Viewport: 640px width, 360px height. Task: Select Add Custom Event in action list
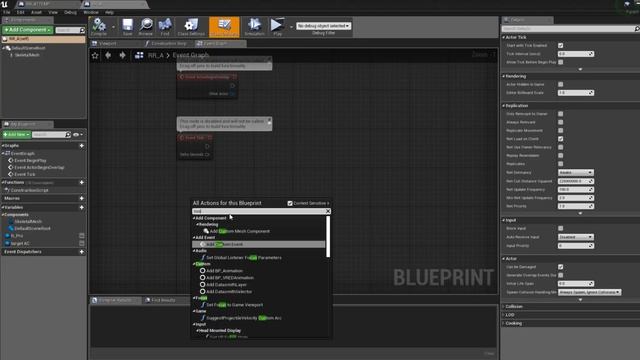pos(259,244)
